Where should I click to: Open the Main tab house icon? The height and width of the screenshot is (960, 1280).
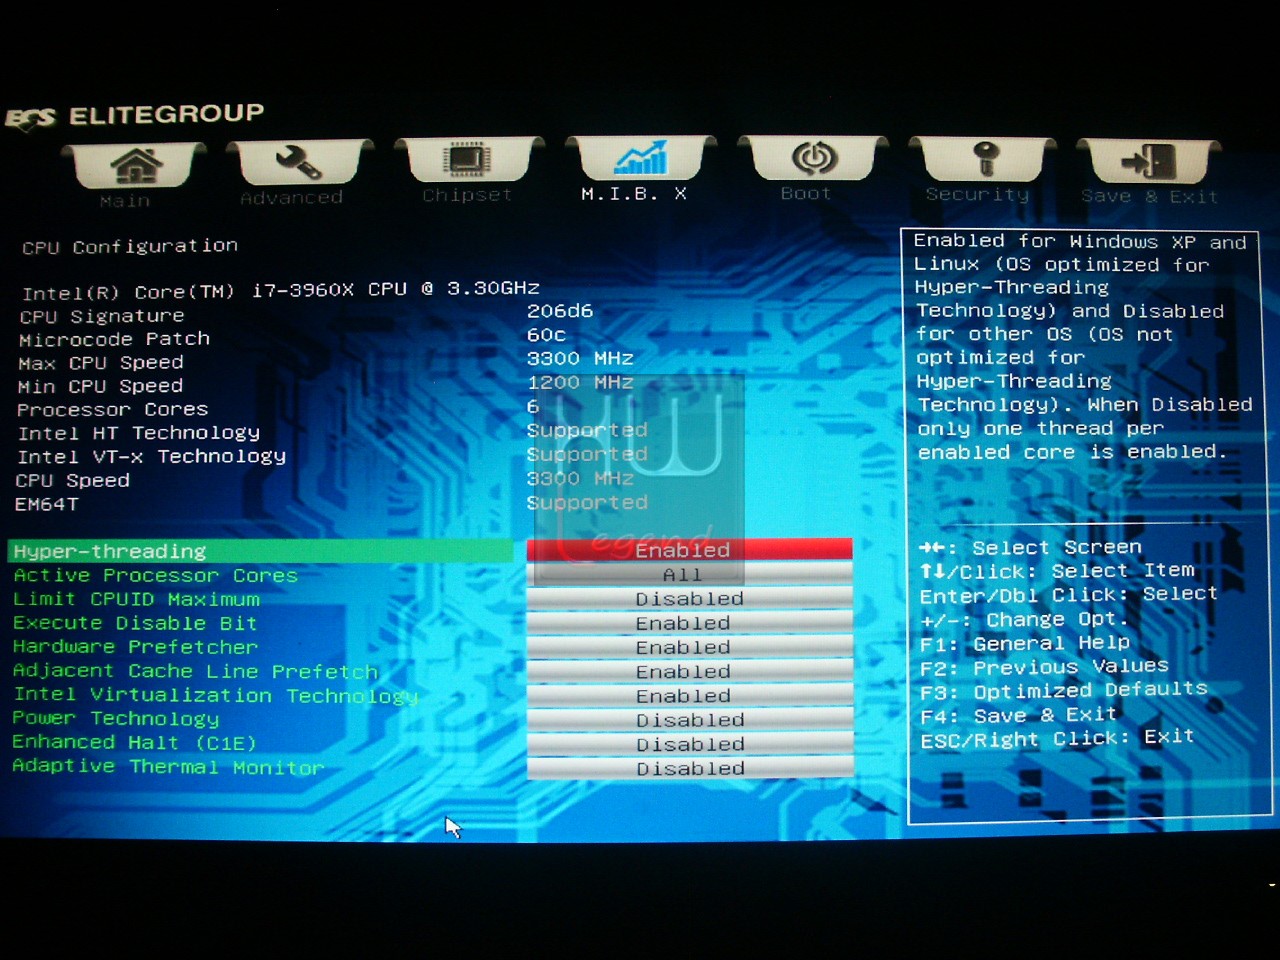135,165
